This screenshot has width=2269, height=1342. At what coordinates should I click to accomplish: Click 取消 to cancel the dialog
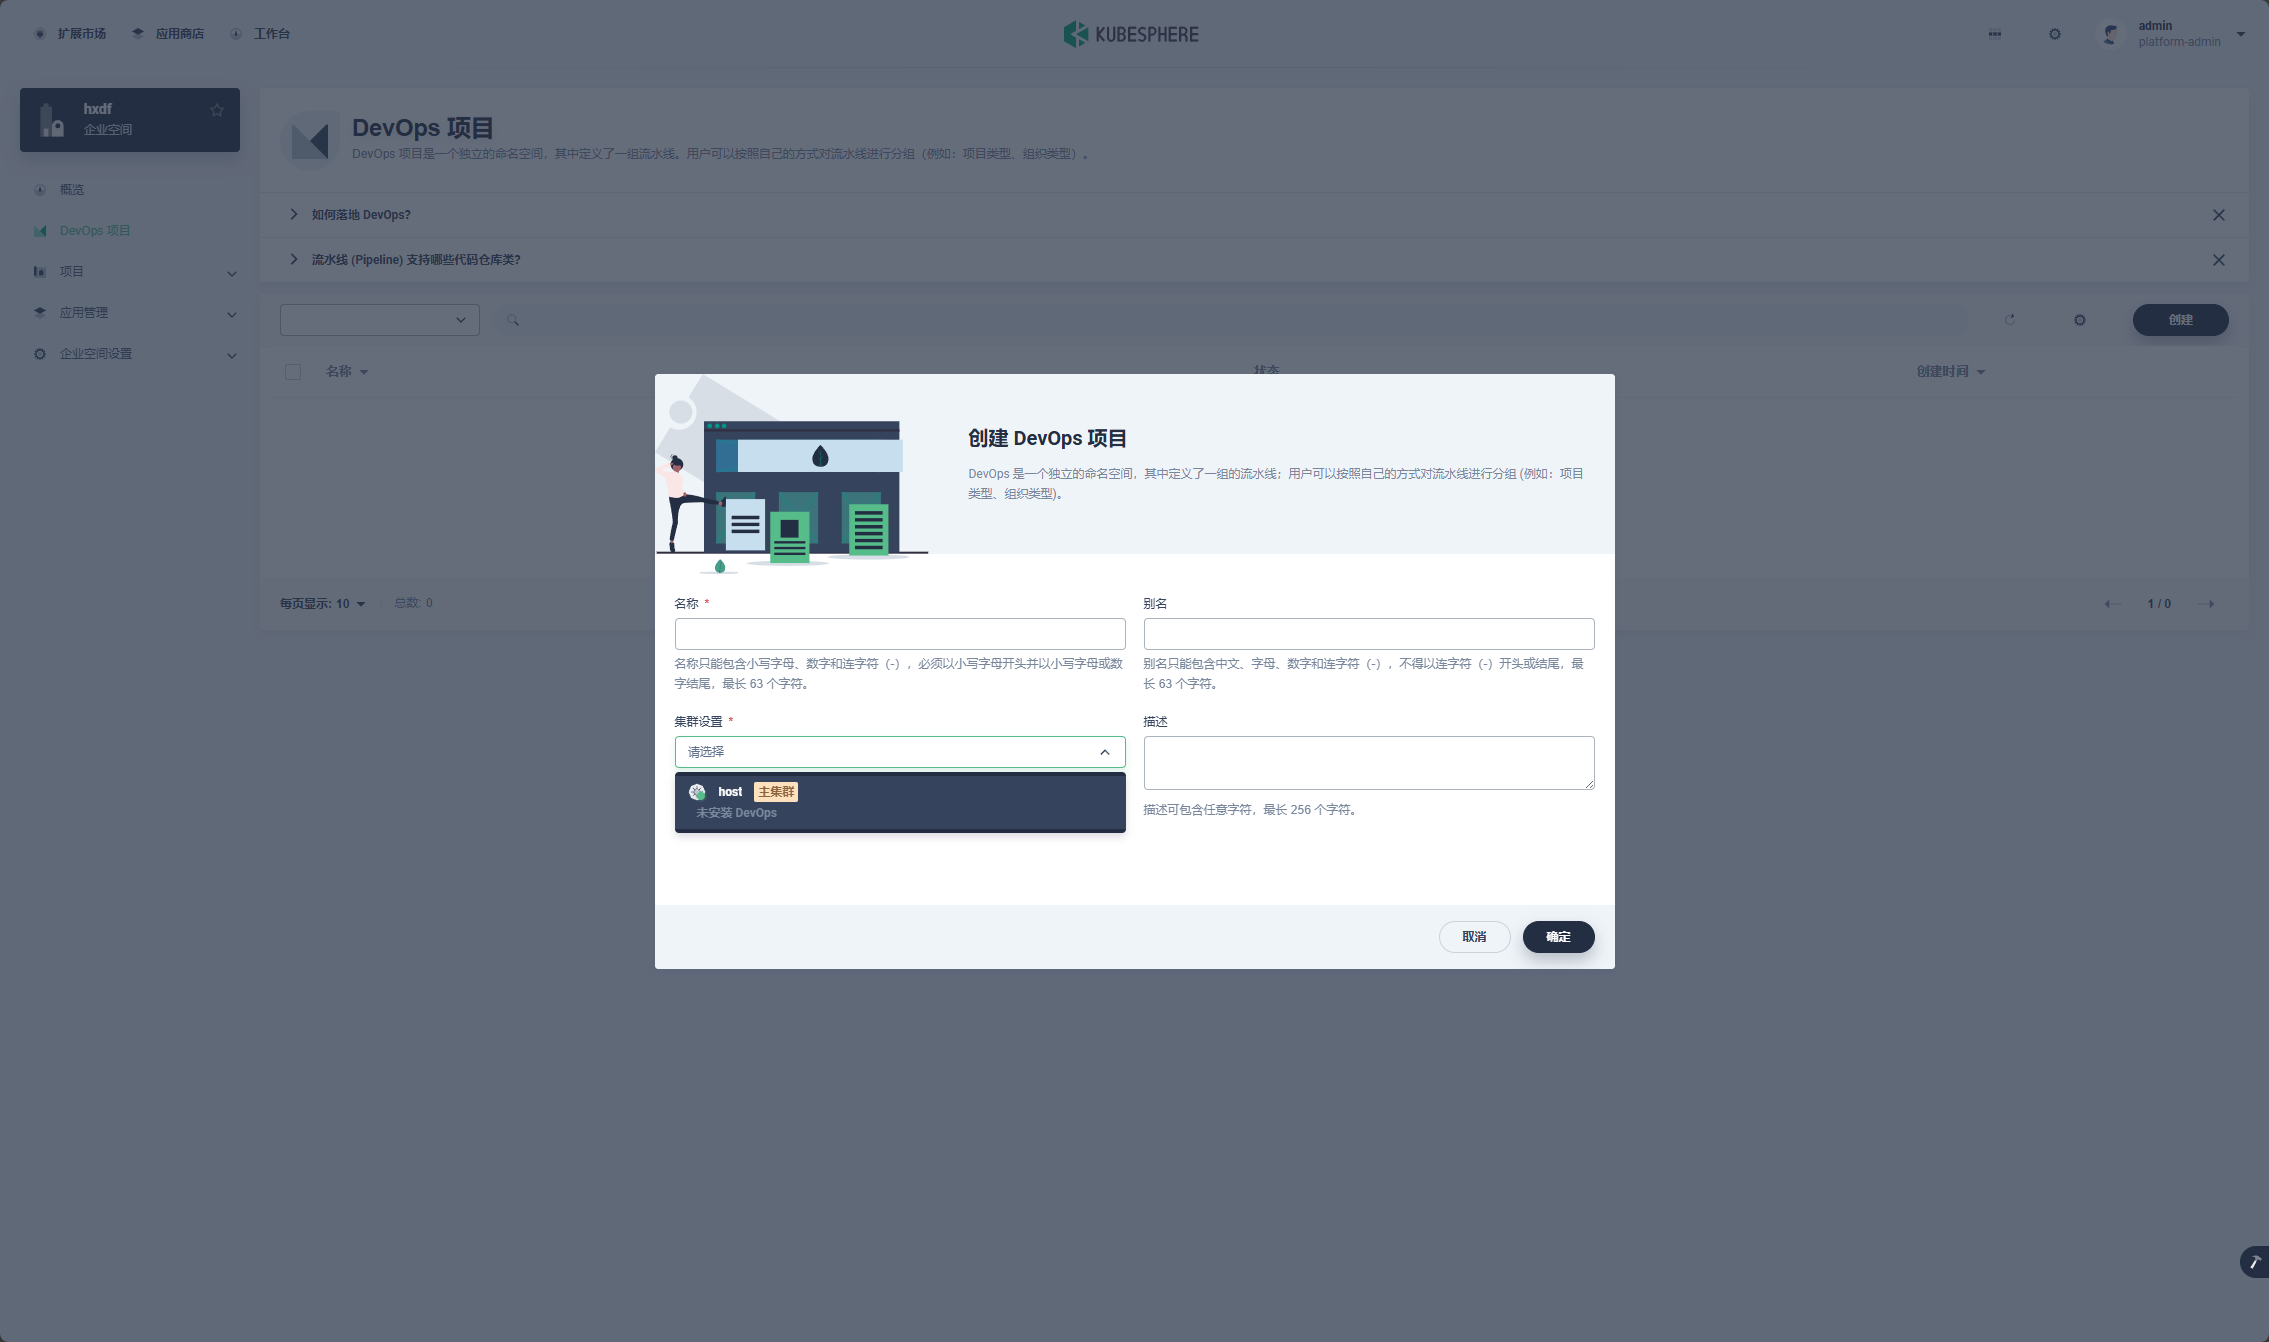pyautogui.click(x=1474, y=937)
